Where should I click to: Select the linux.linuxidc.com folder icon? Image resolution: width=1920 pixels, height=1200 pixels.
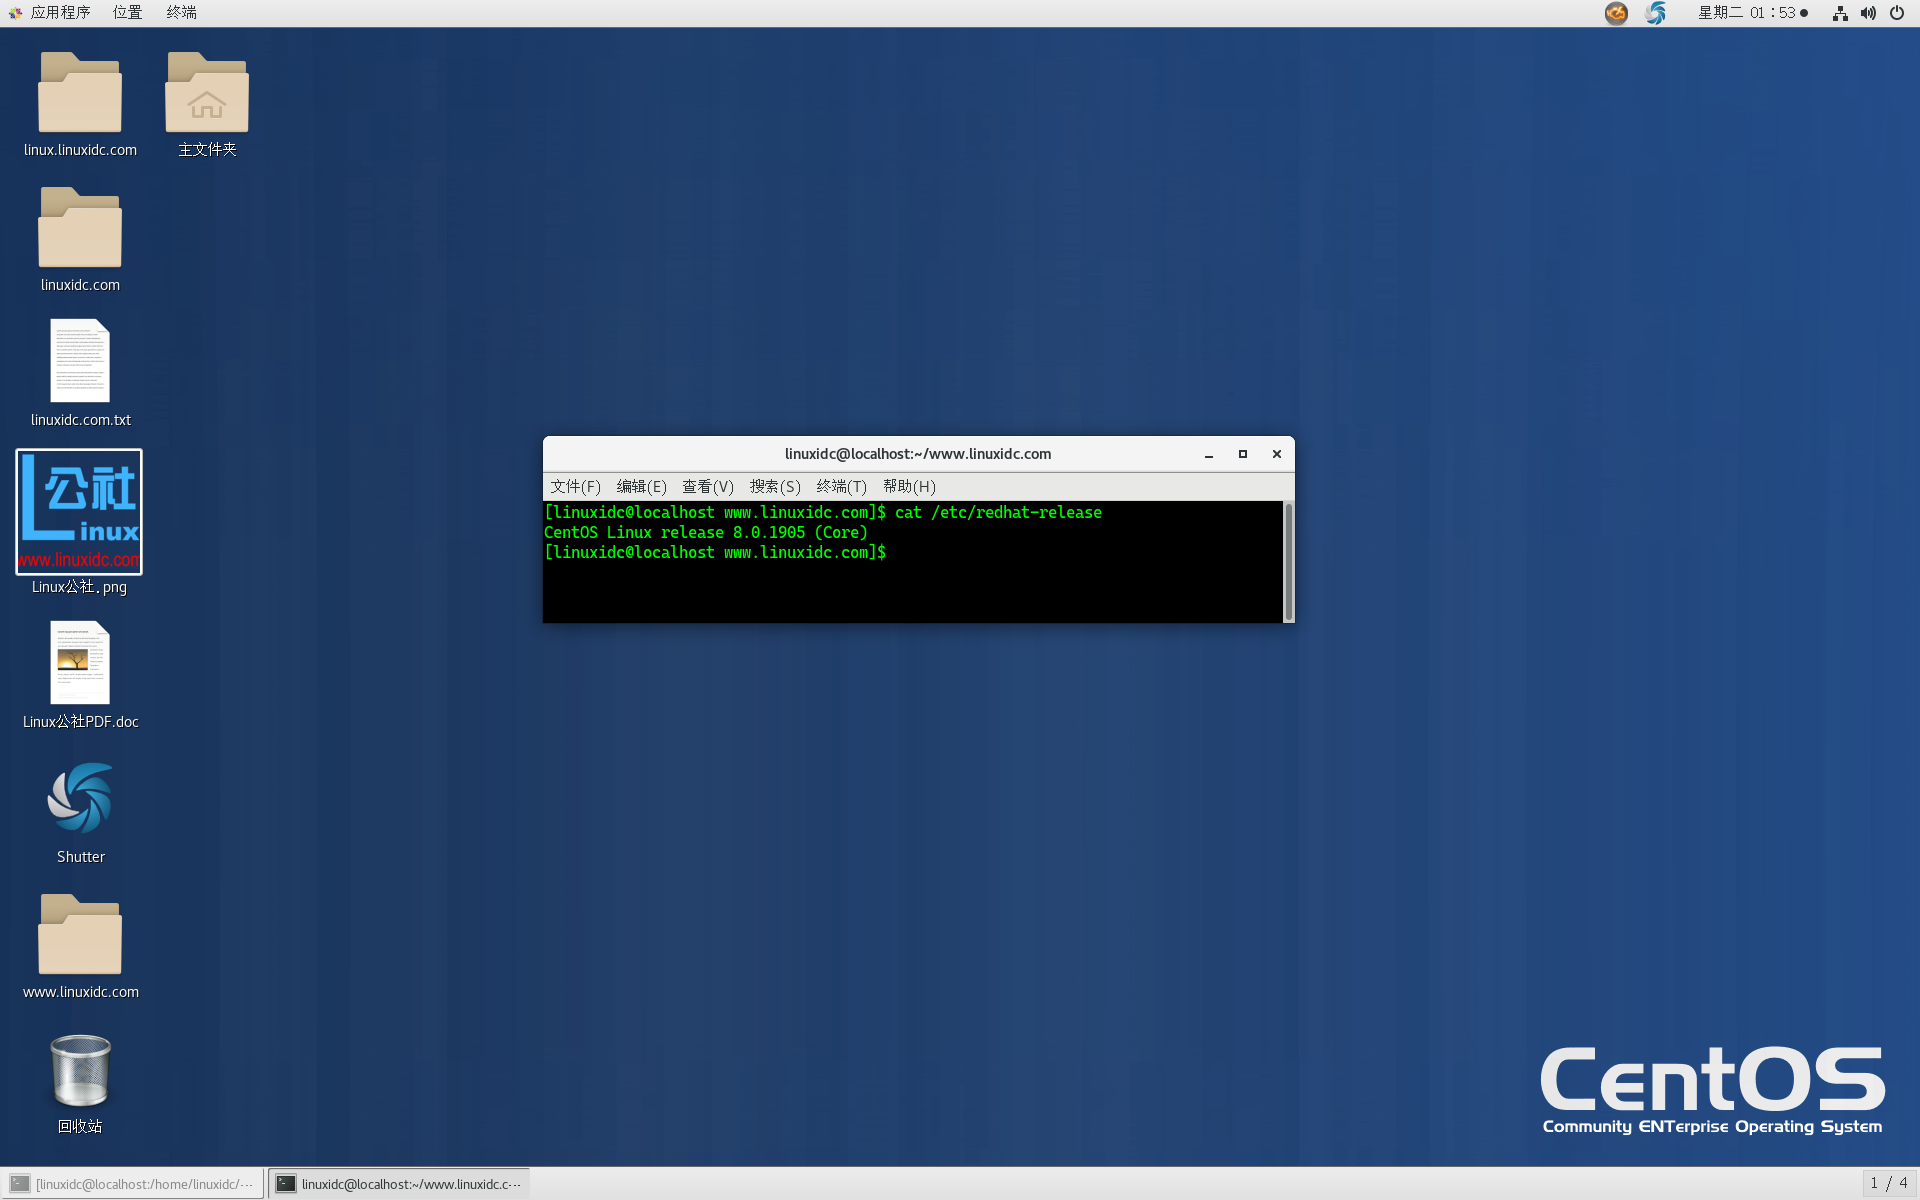point(80,92)
